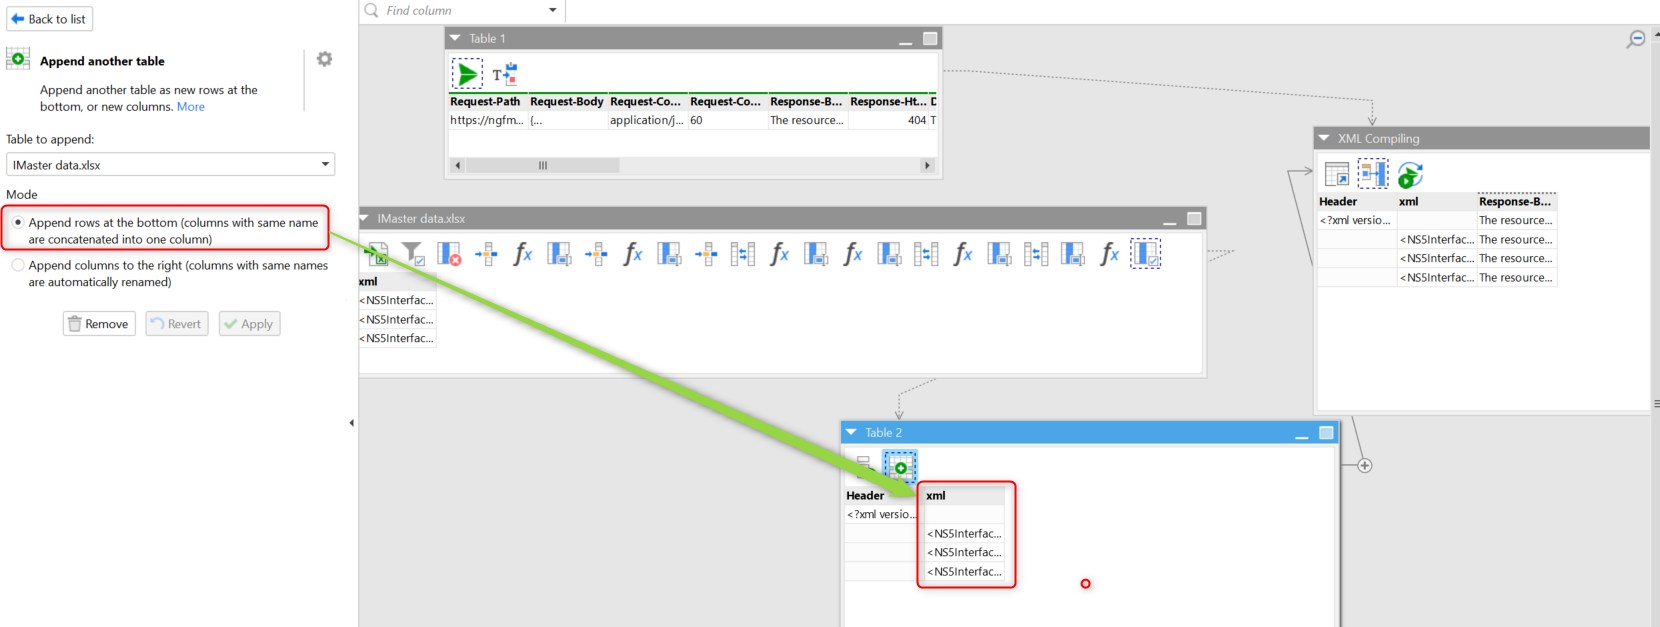Viewport: 1660px width, 627px height.
Task: Select the Response-Ht... column header in Table 1
Action: [888, 101]
